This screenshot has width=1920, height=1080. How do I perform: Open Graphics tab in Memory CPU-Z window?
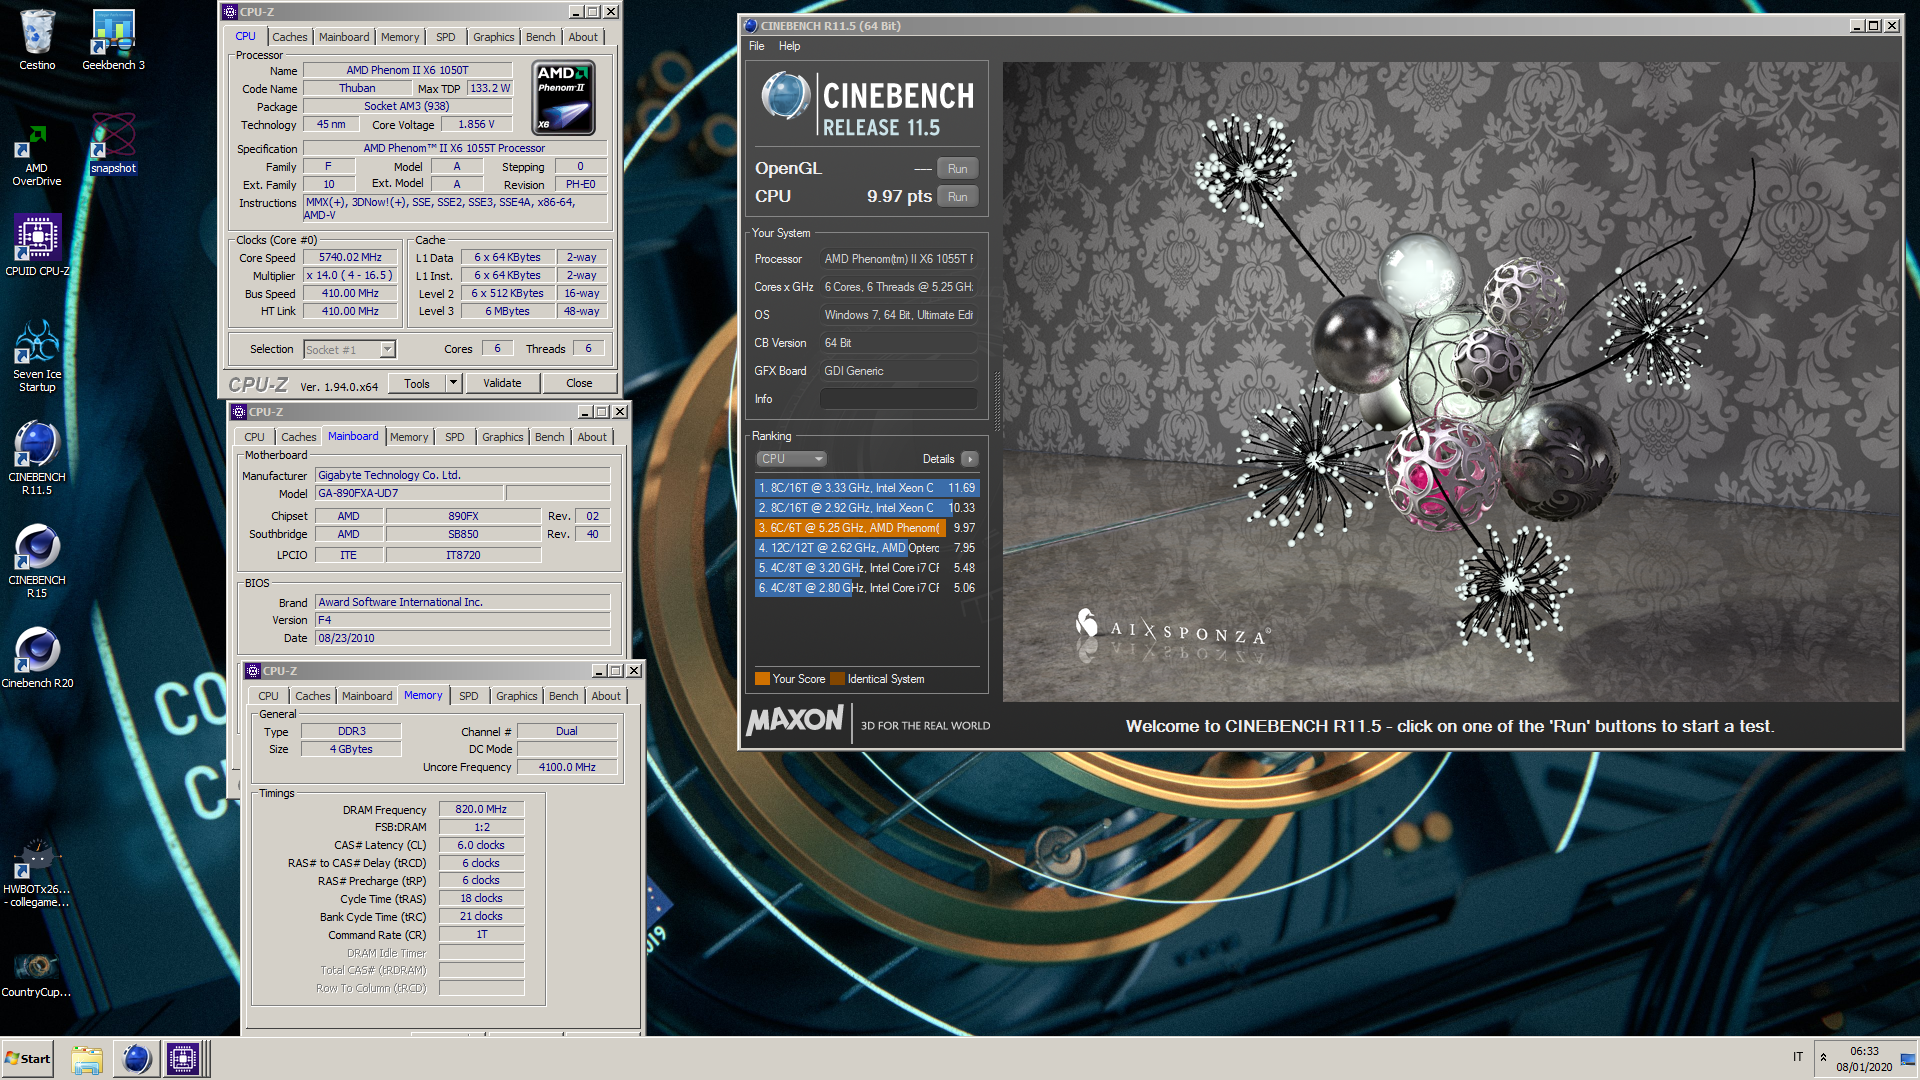[517, 696]
